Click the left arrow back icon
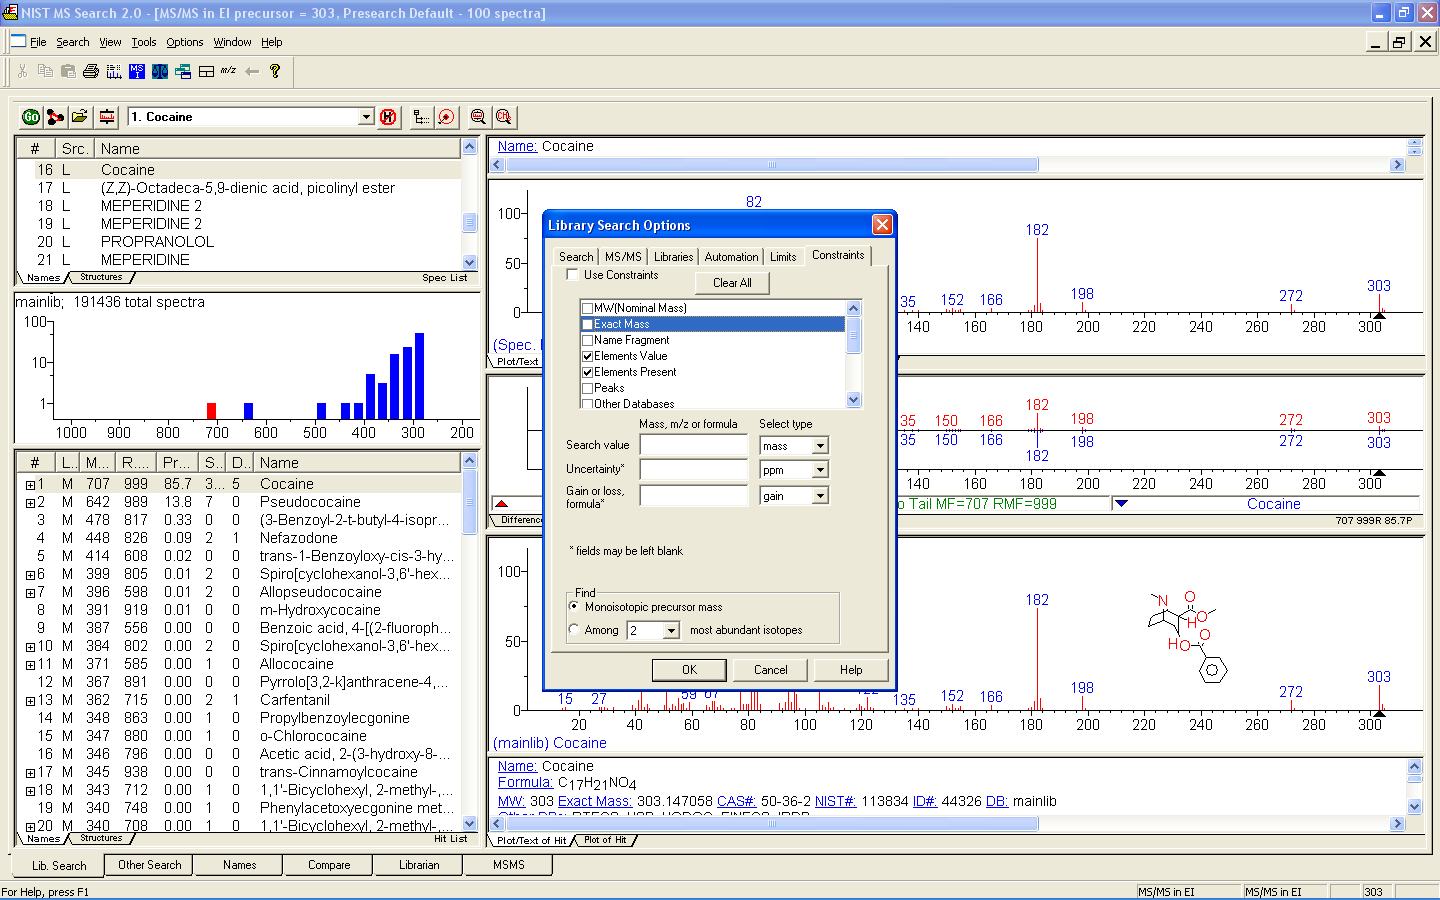The width and height of the screenshot is (1440, 900). 252,71
